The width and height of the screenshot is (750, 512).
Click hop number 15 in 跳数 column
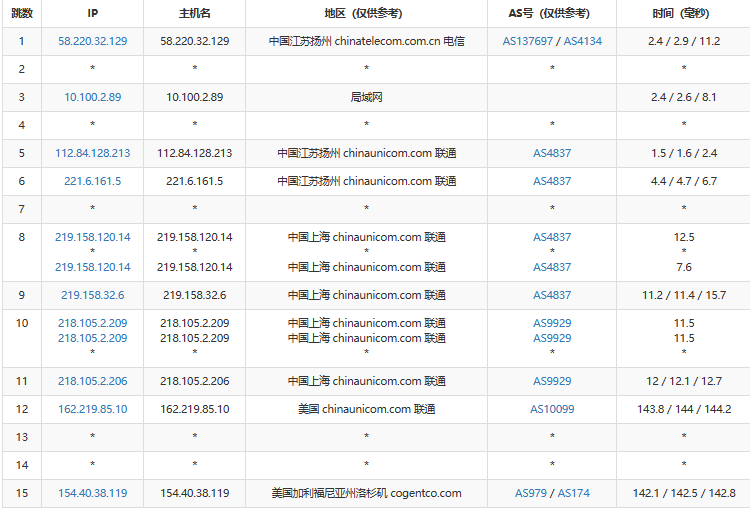(22, 493)
